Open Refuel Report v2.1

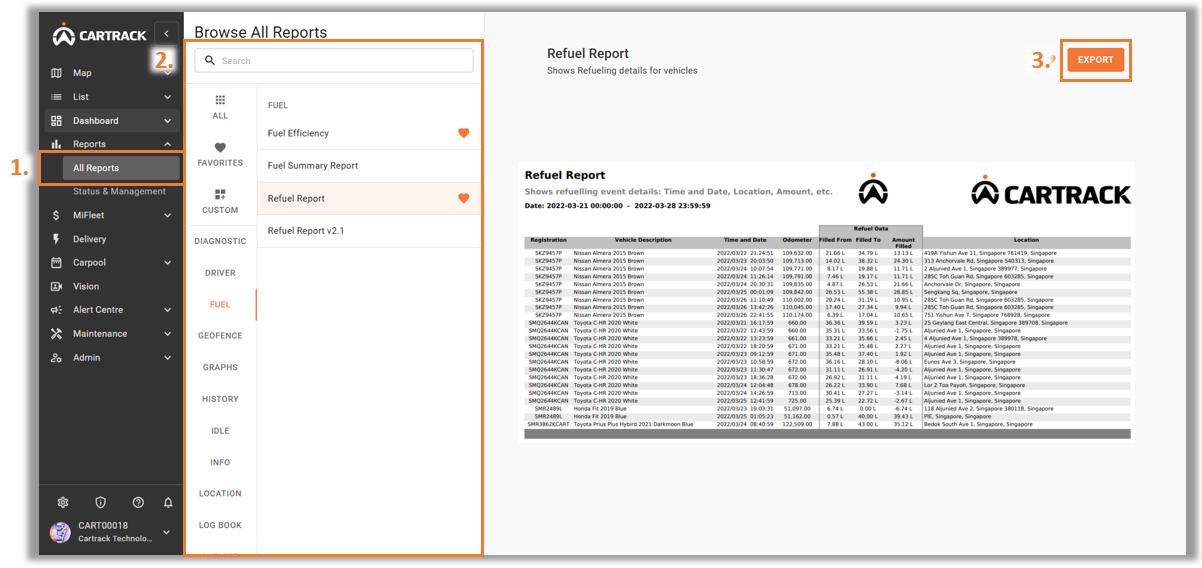(368, 231)
